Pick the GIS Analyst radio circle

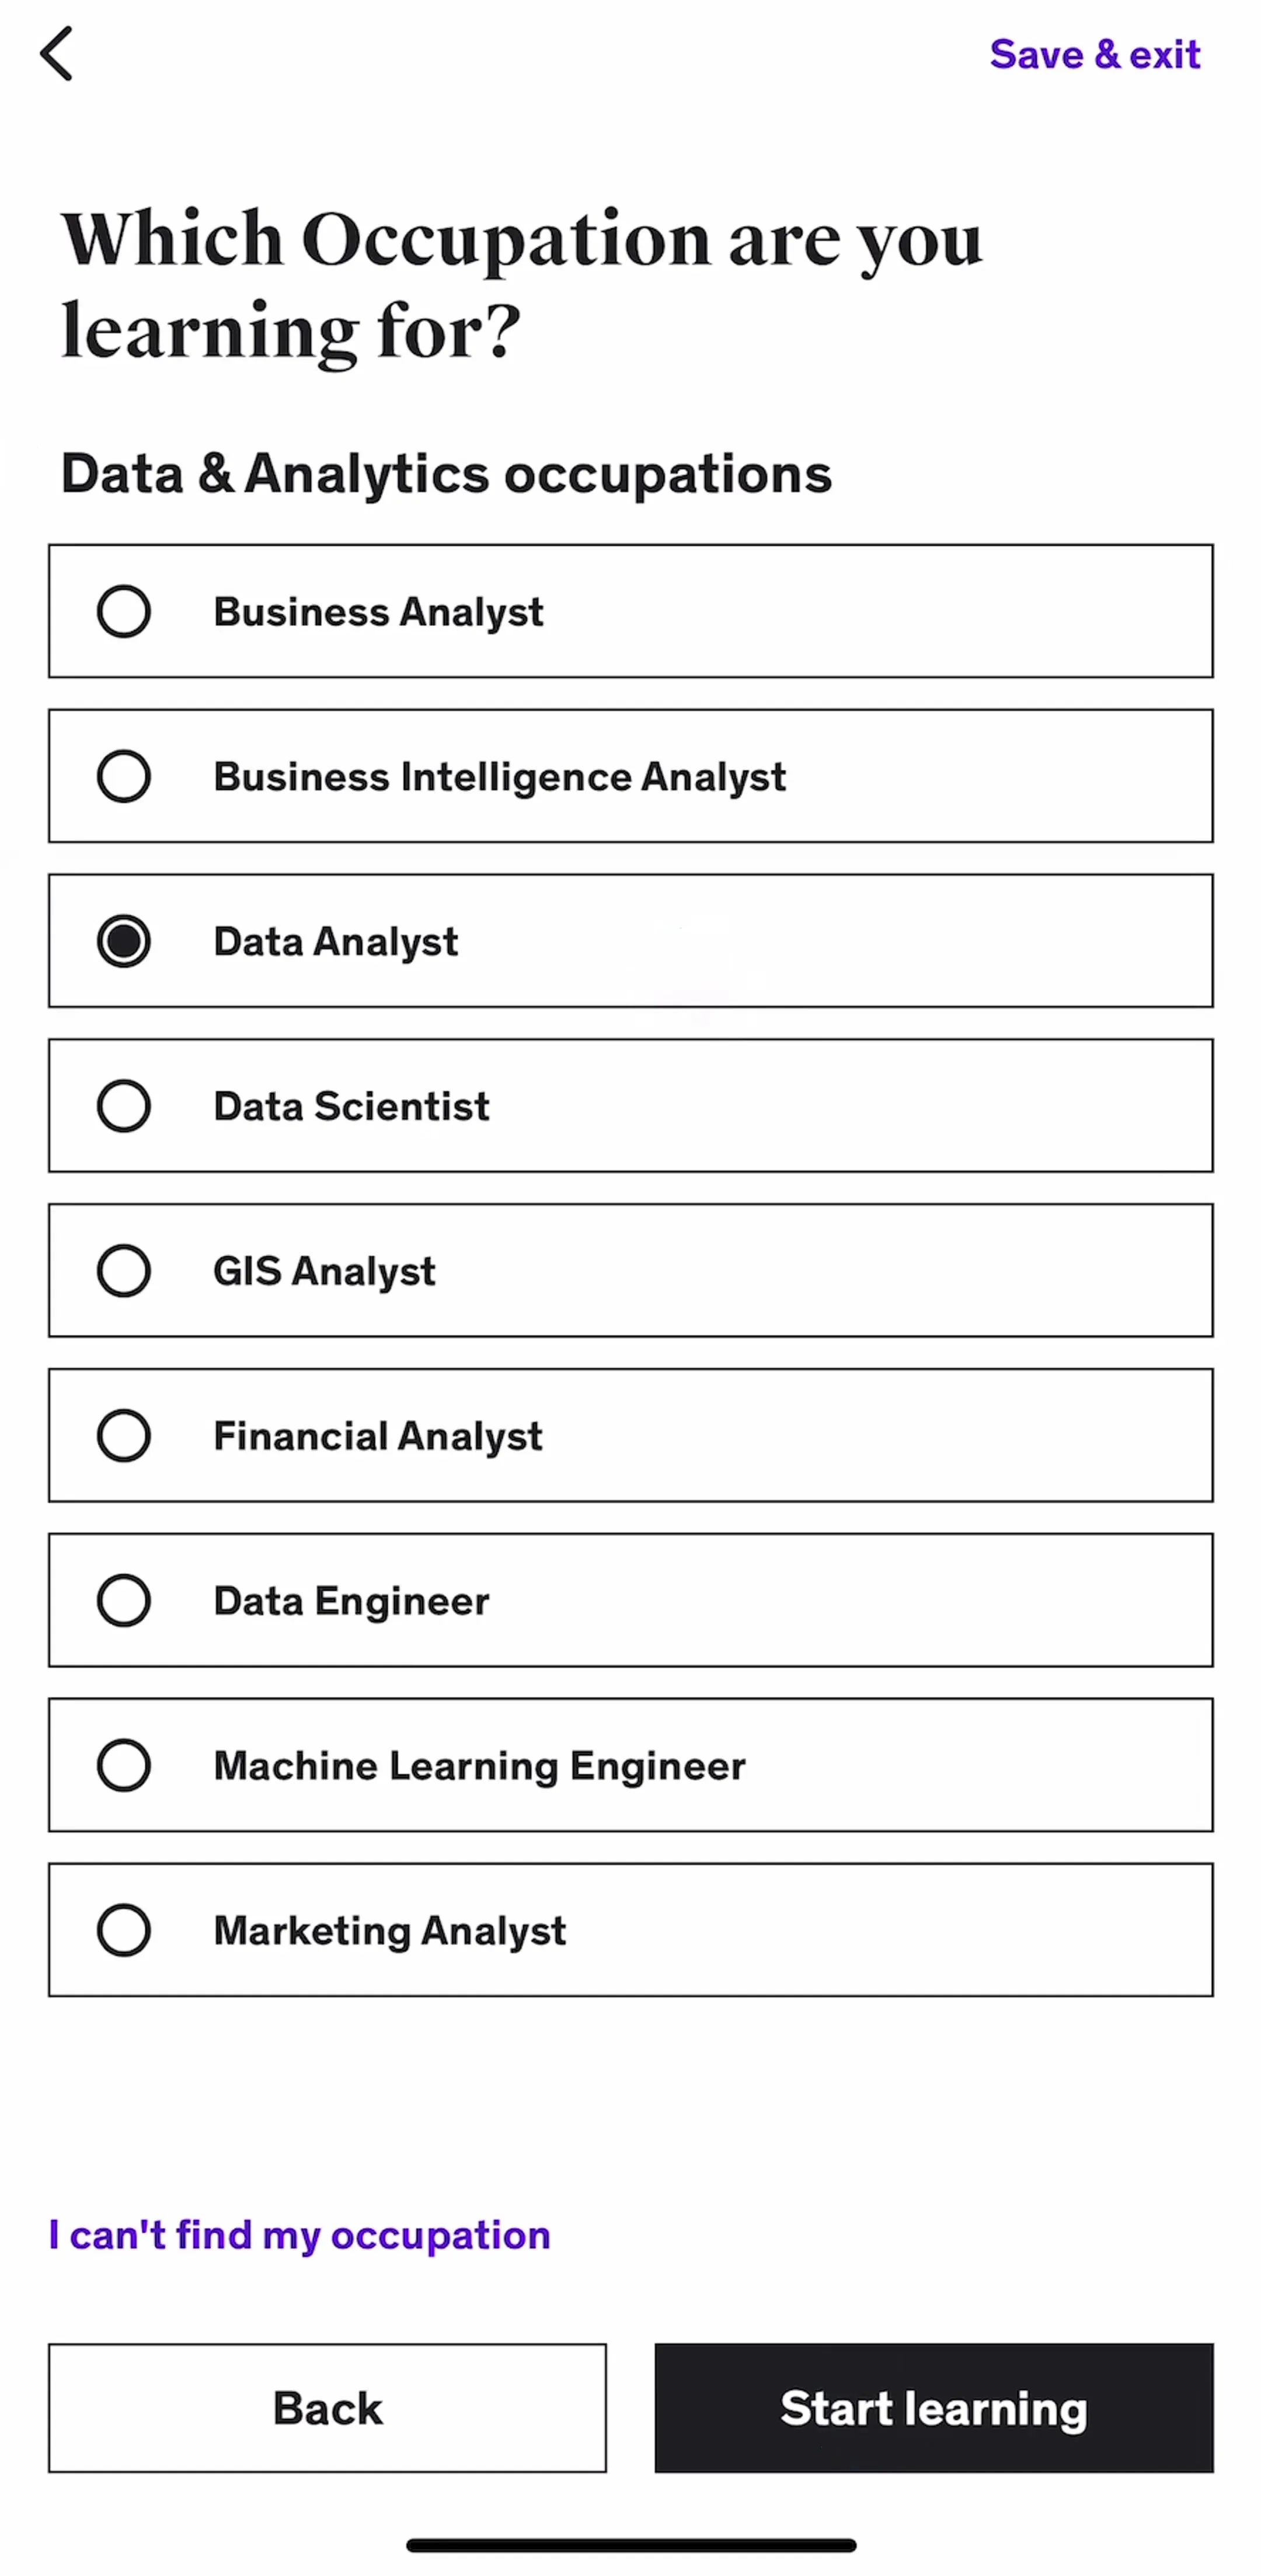[124, 1271]
